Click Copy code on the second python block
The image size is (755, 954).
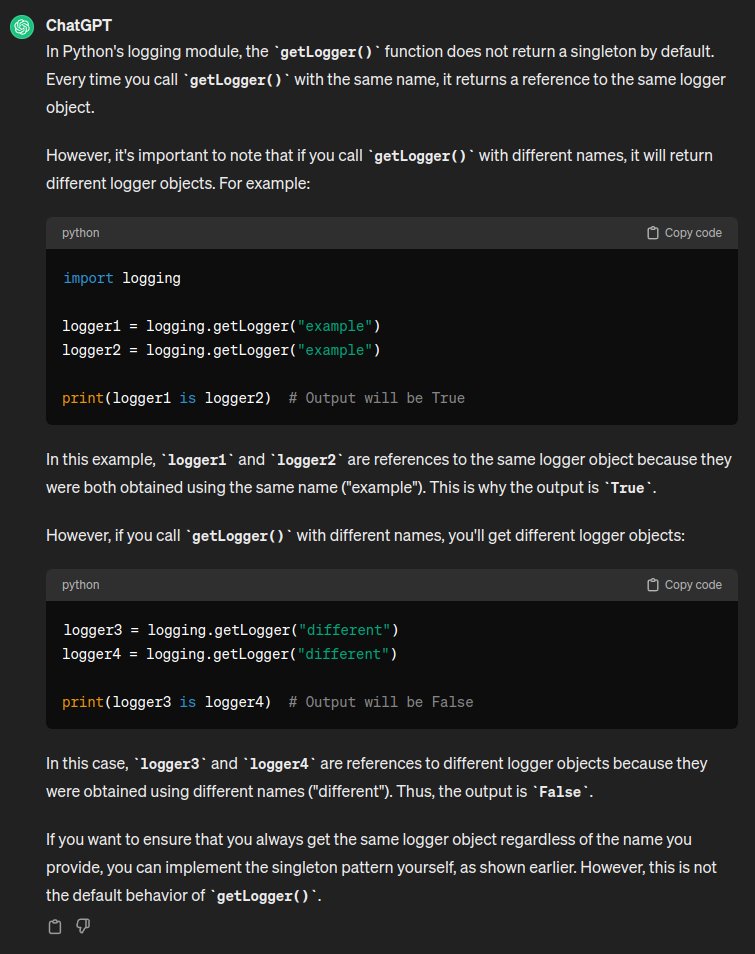pos(684,585)
